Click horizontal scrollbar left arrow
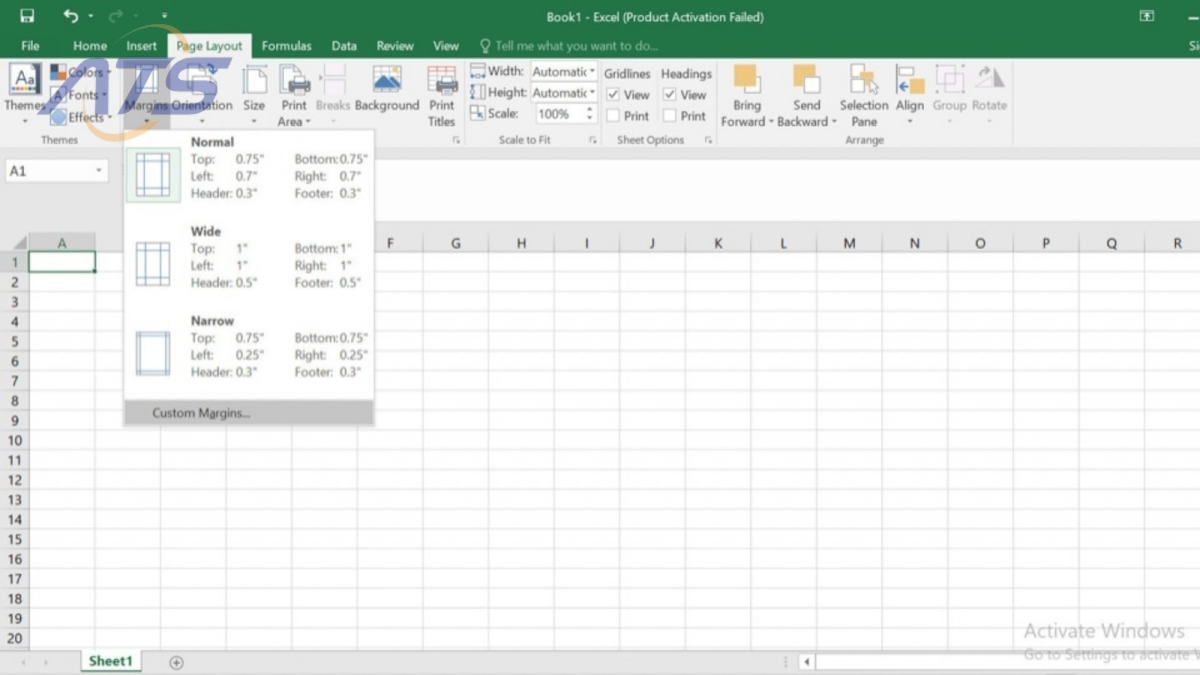The width and height of the screenshot is (1200, 675). click(x=806, y=662)
